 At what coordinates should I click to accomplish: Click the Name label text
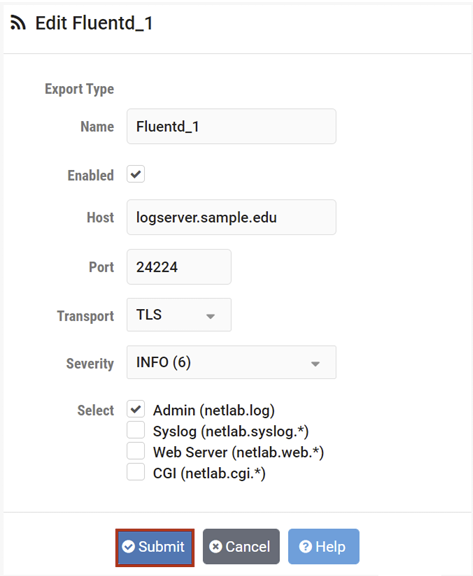click(x=97, y=127)
